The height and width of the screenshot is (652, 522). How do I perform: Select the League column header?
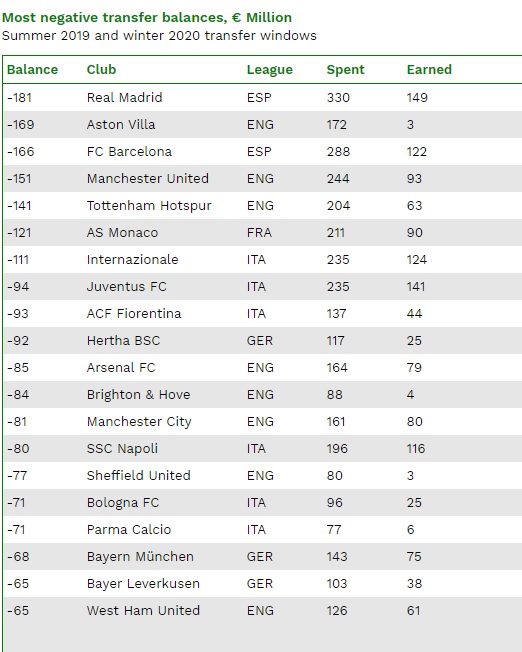tap(270, 69)
